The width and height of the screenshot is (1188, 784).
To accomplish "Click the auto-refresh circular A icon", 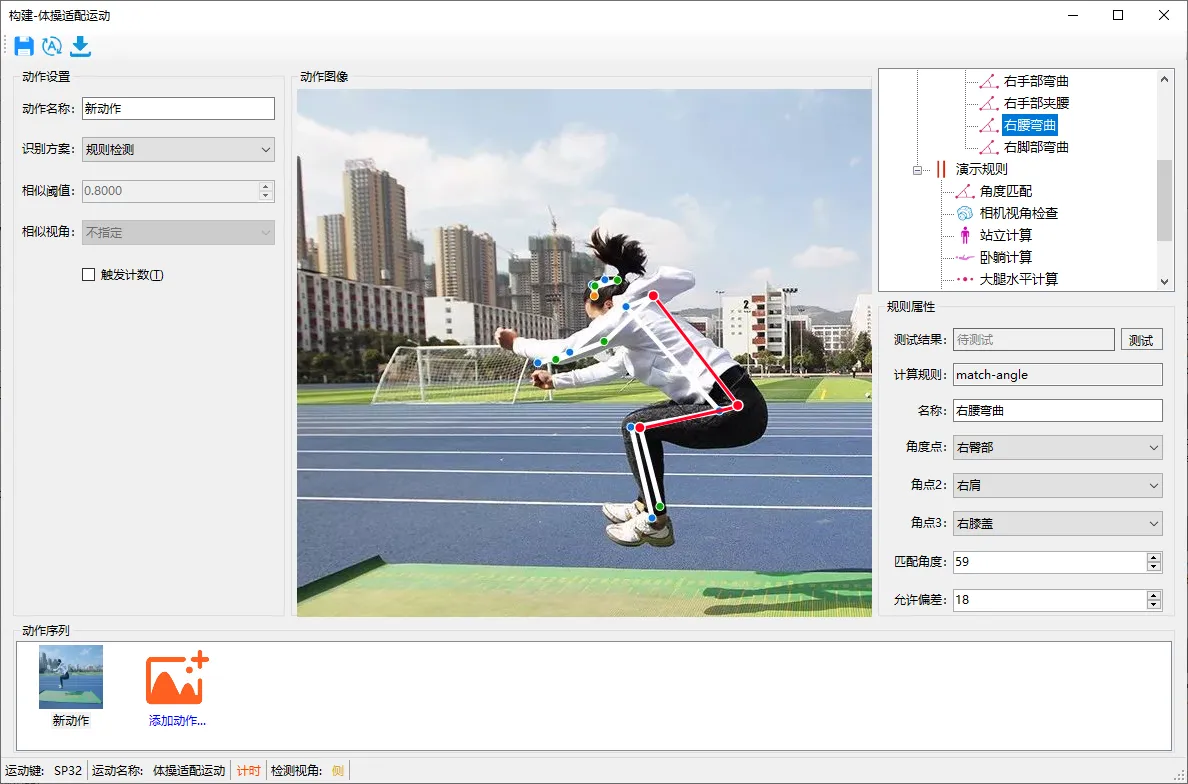I will point(52,46).
